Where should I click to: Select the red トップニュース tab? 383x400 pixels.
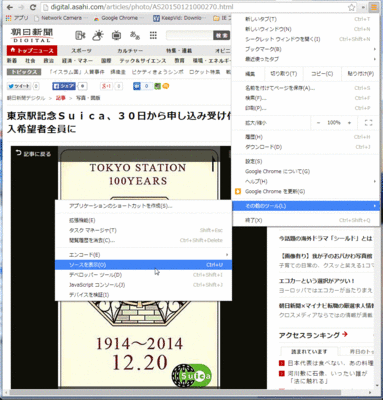tap(32, 51)
